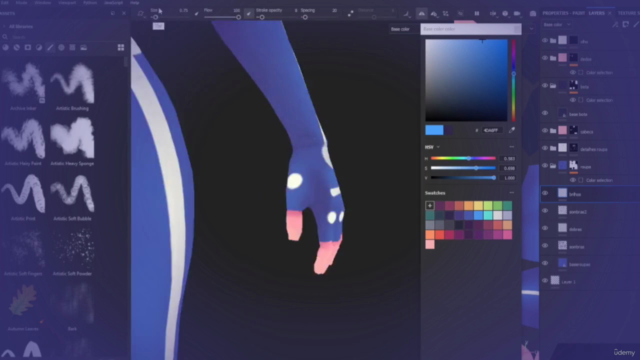Switch to the Layers tab

click(x=596, y=13)
